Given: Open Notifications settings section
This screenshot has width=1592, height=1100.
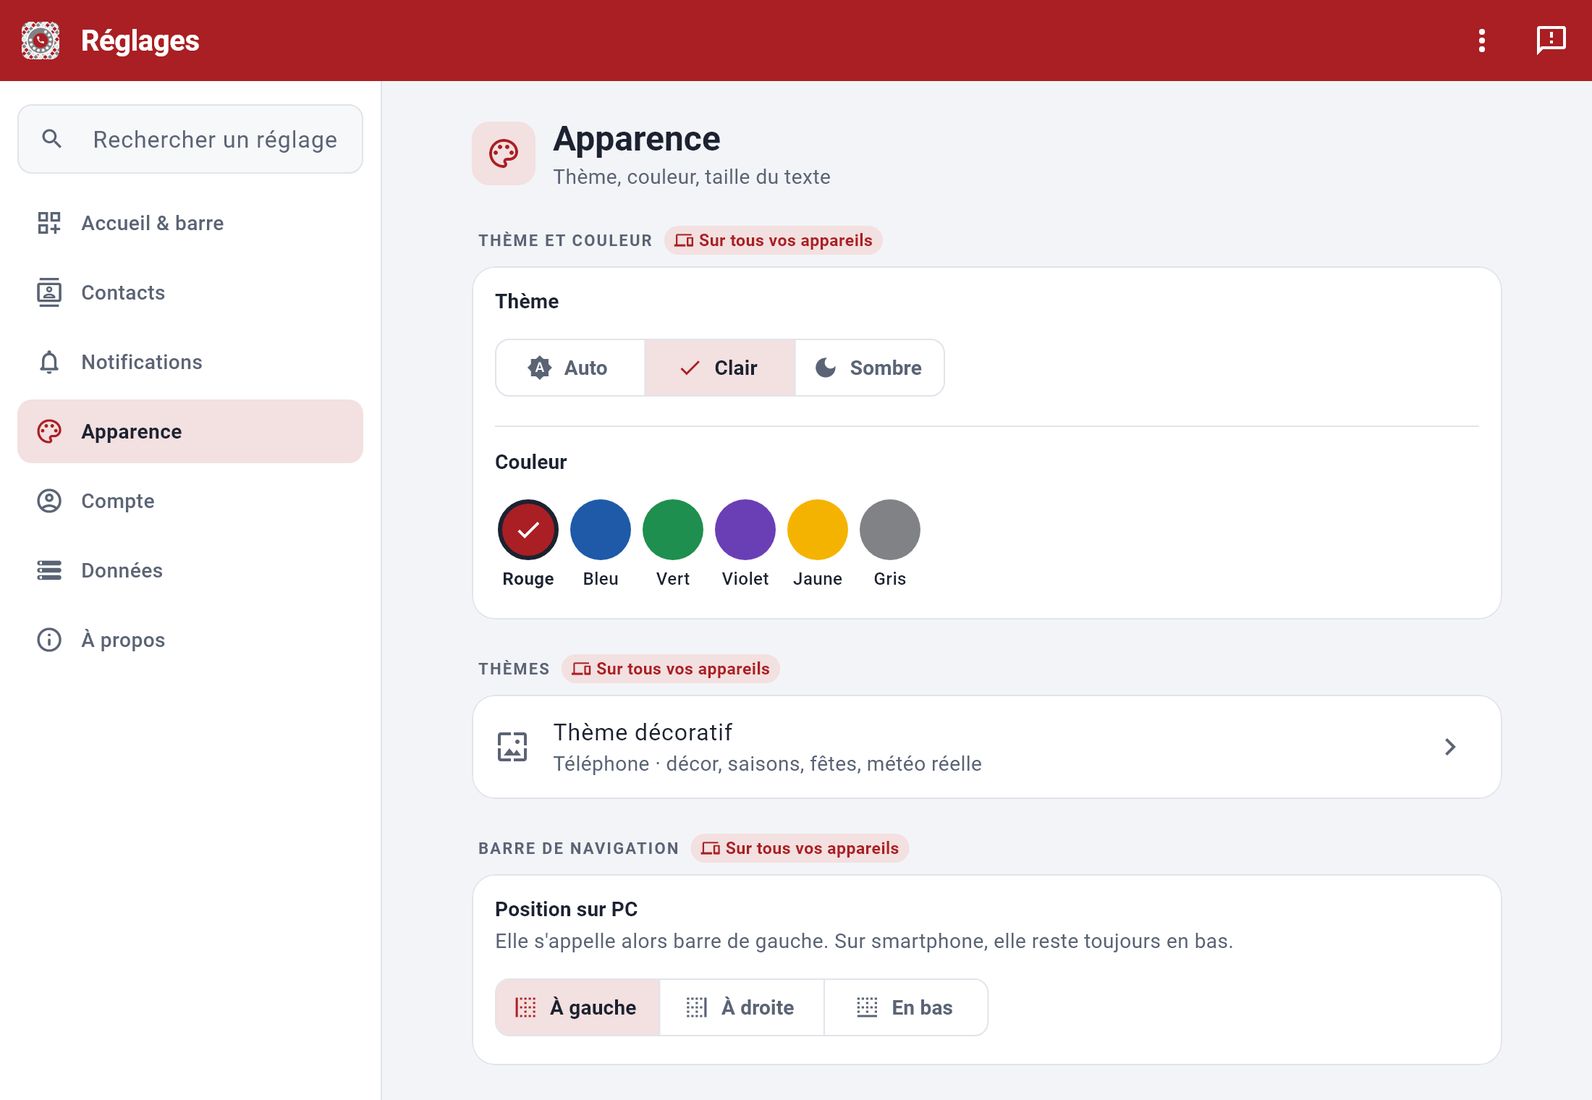Looking at the screenshot, I should [190, 362].
